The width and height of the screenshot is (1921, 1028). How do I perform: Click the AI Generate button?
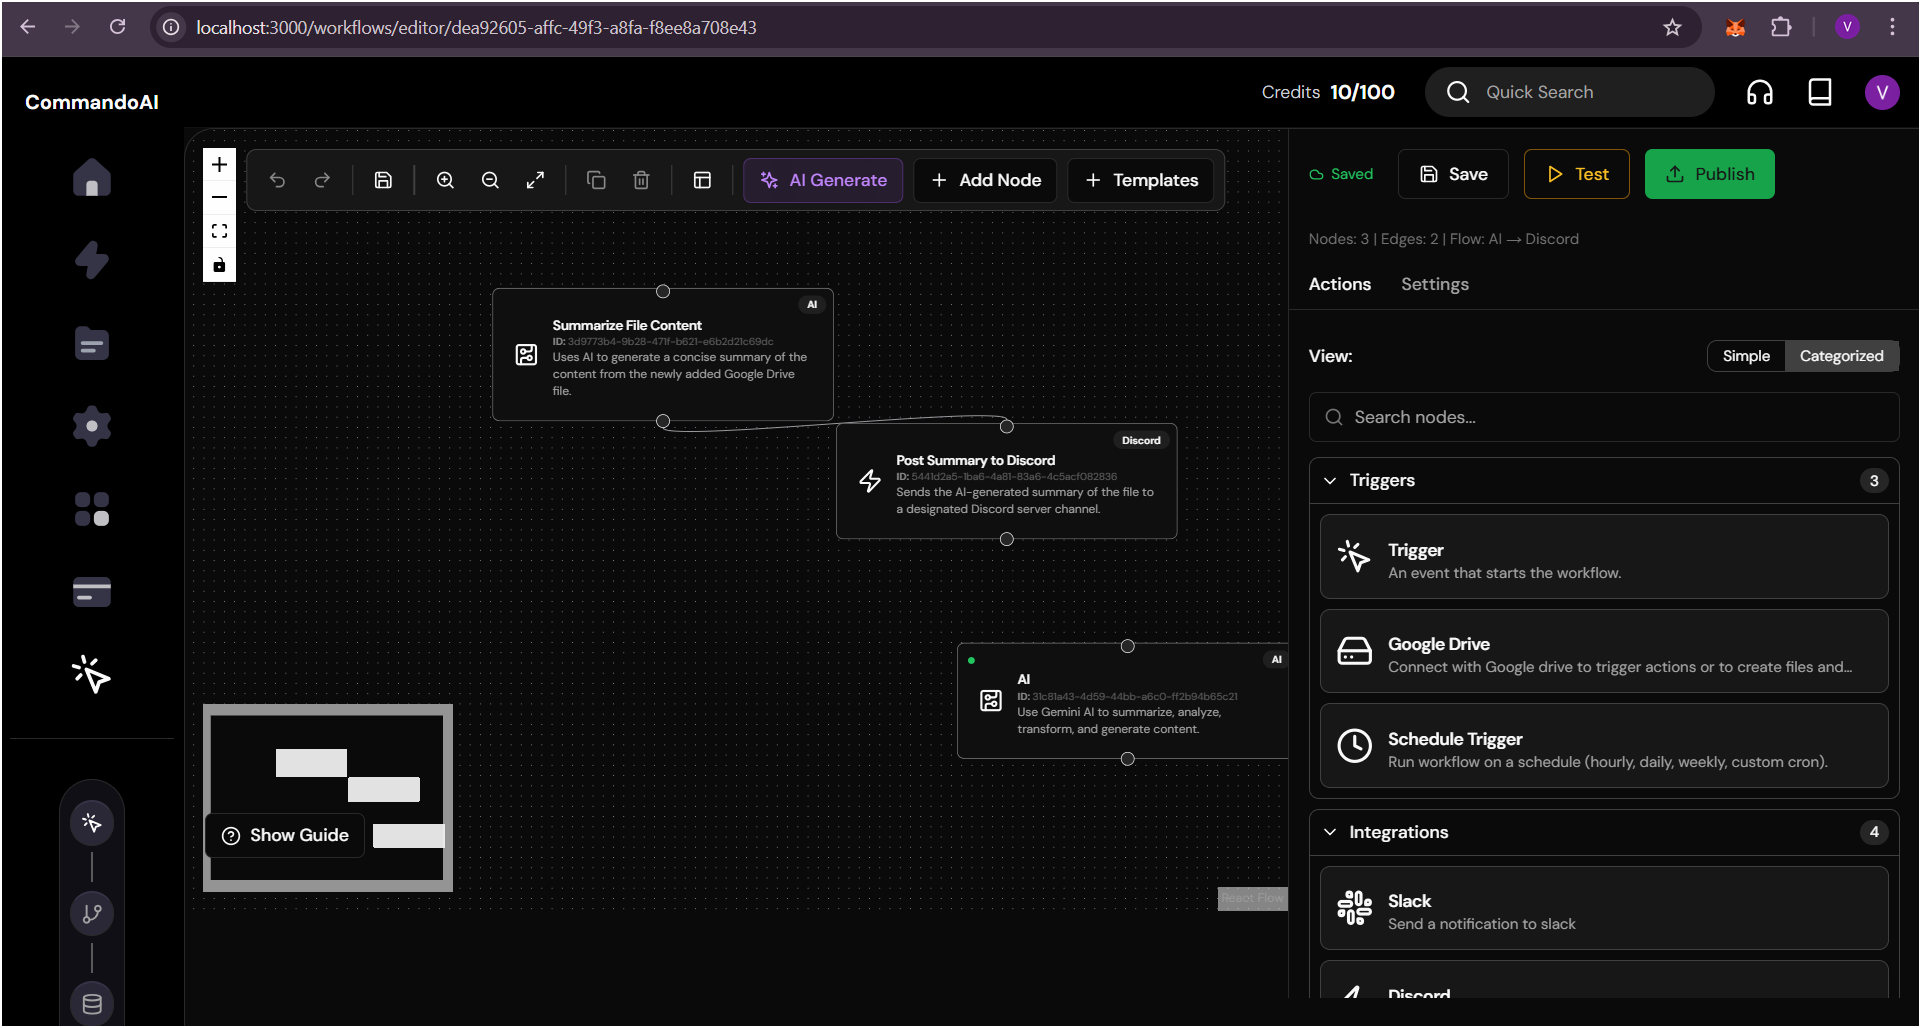pyautogui.click(x=823, y=180)
